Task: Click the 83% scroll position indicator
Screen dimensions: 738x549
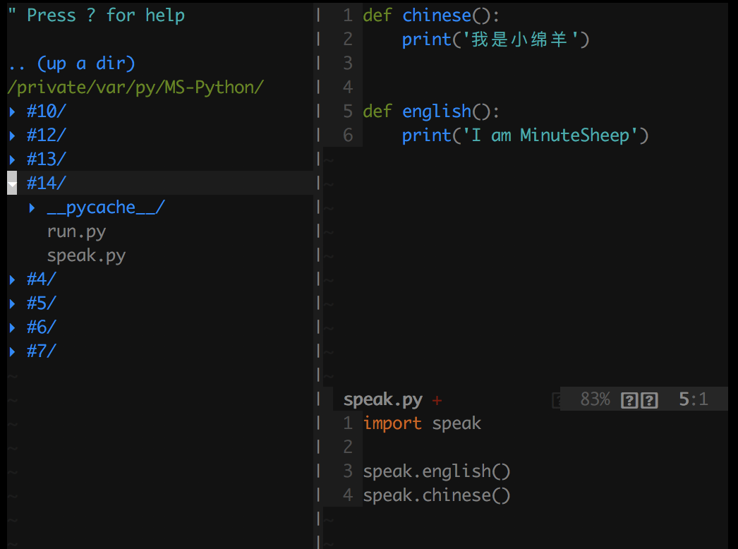Action: tap(595, 399)
